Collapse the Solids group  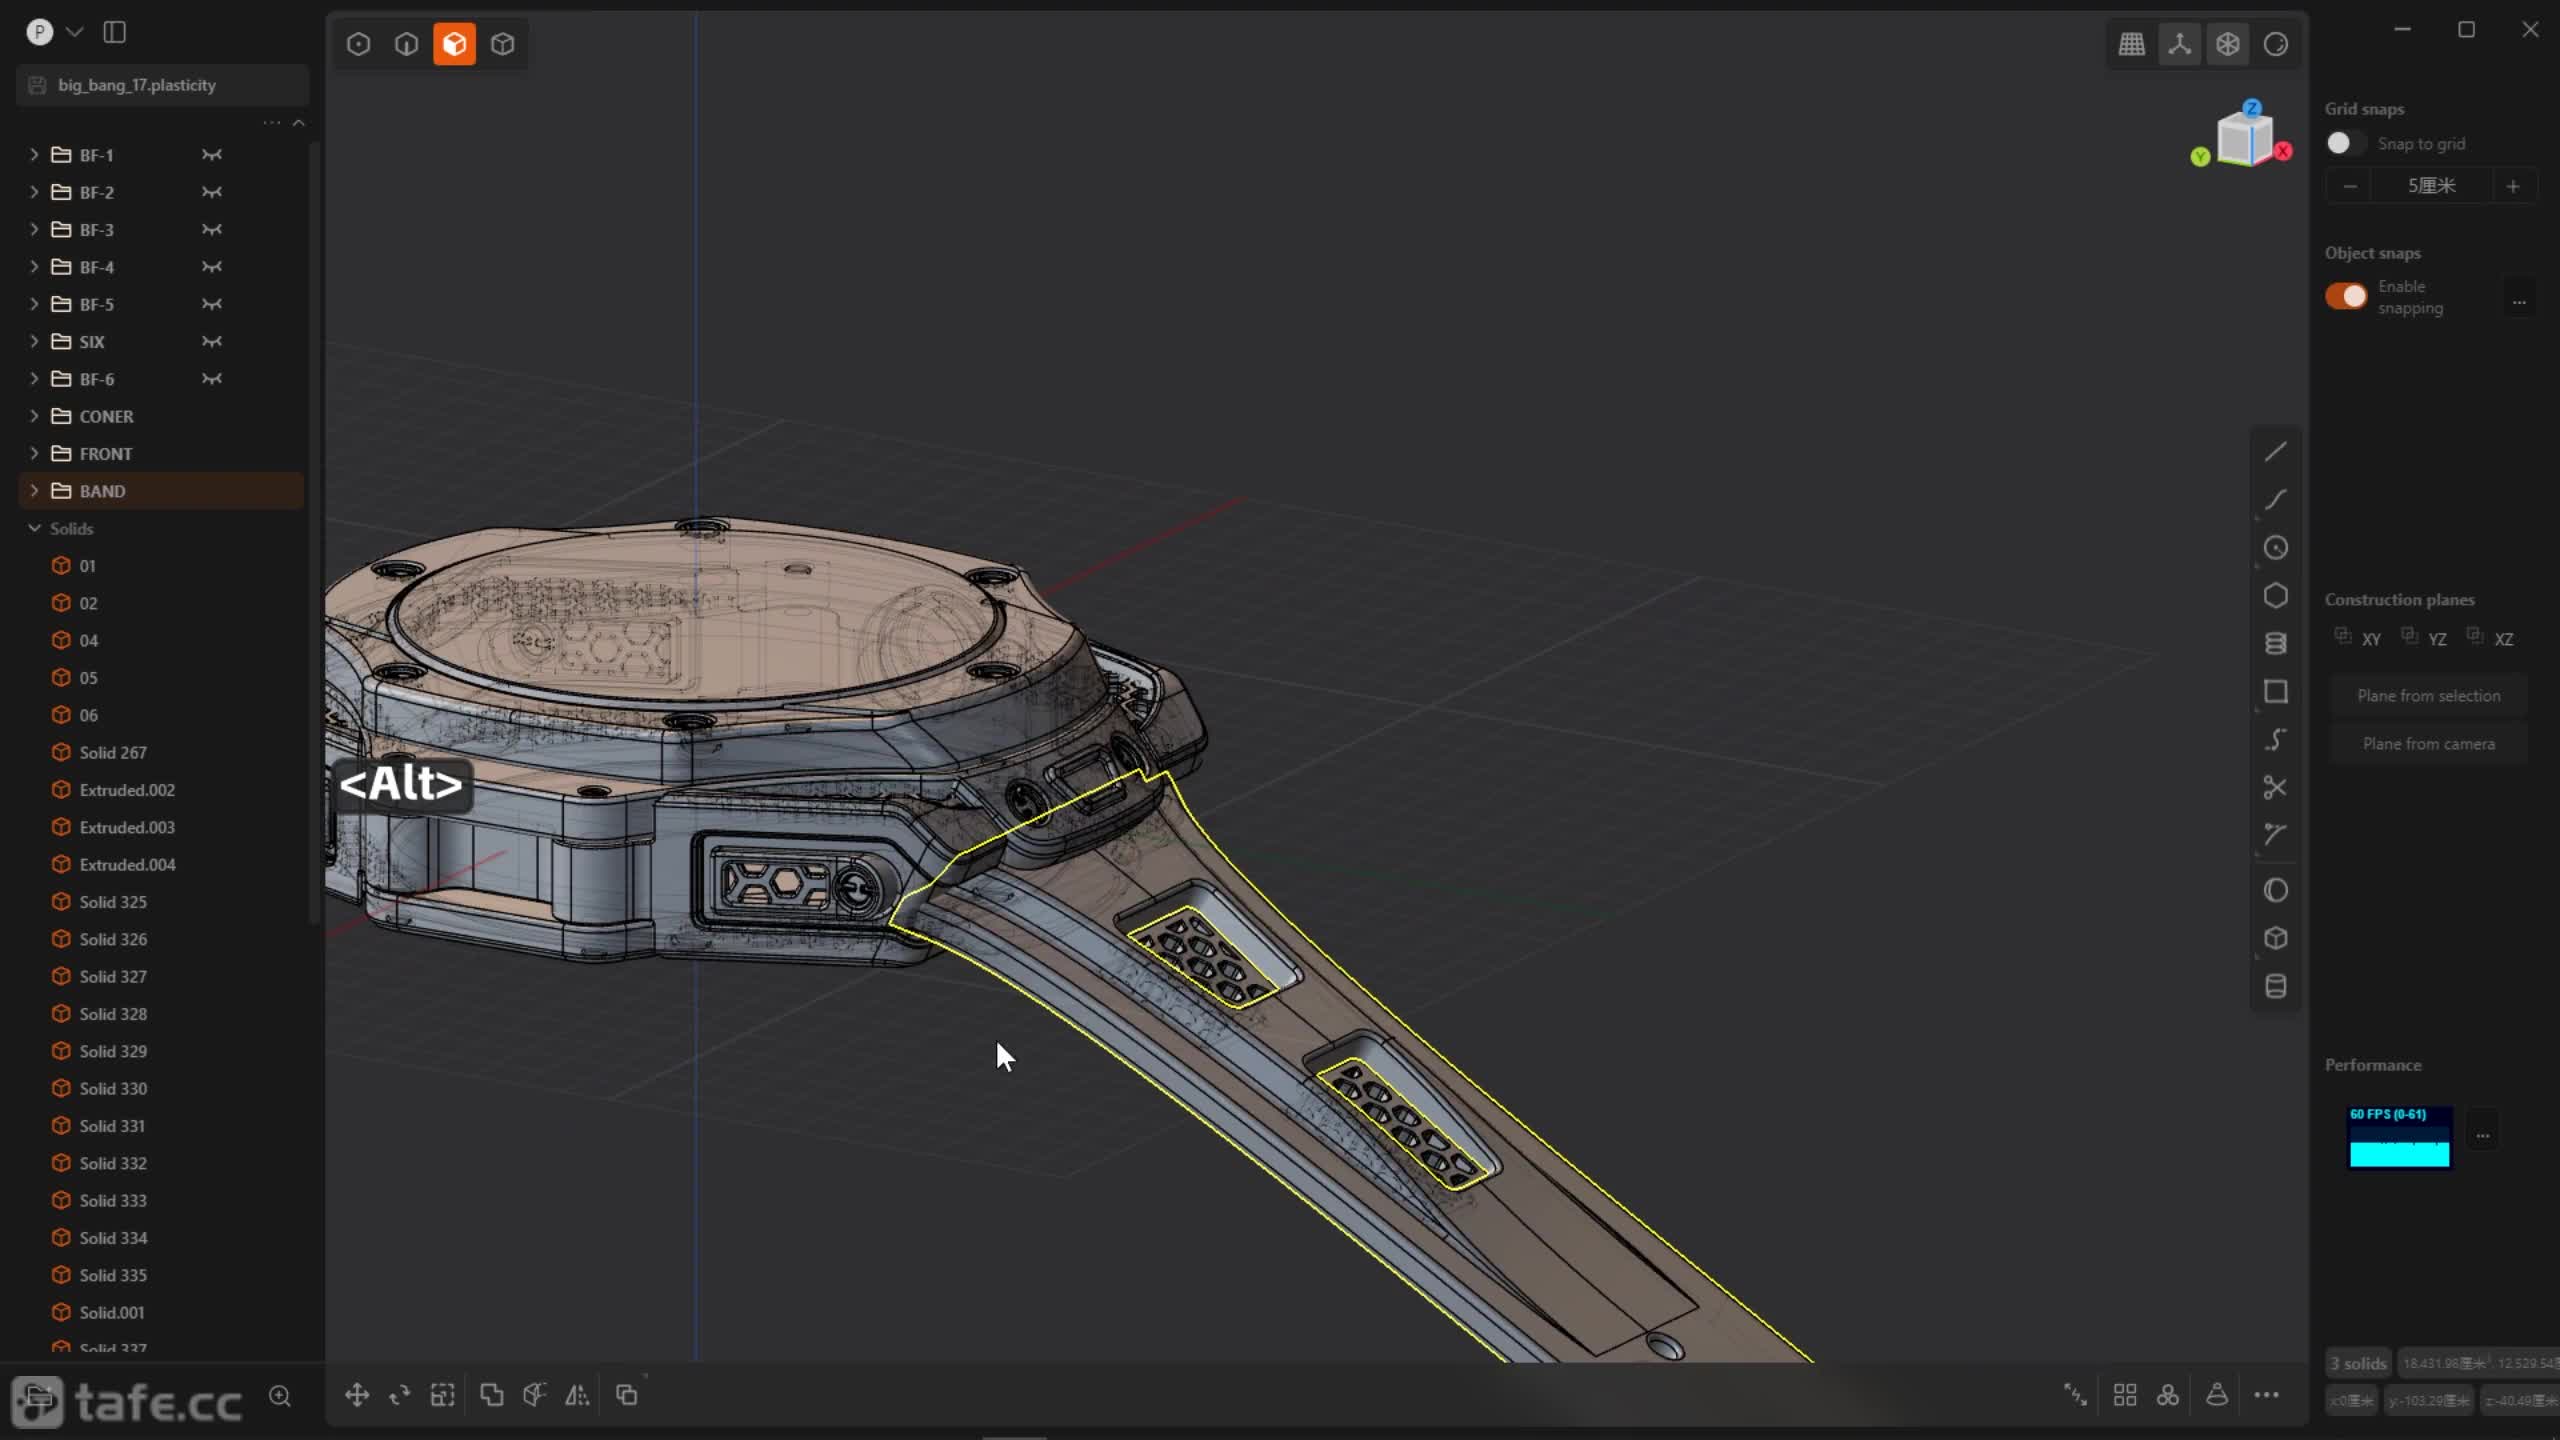click(x=34, y=528)
